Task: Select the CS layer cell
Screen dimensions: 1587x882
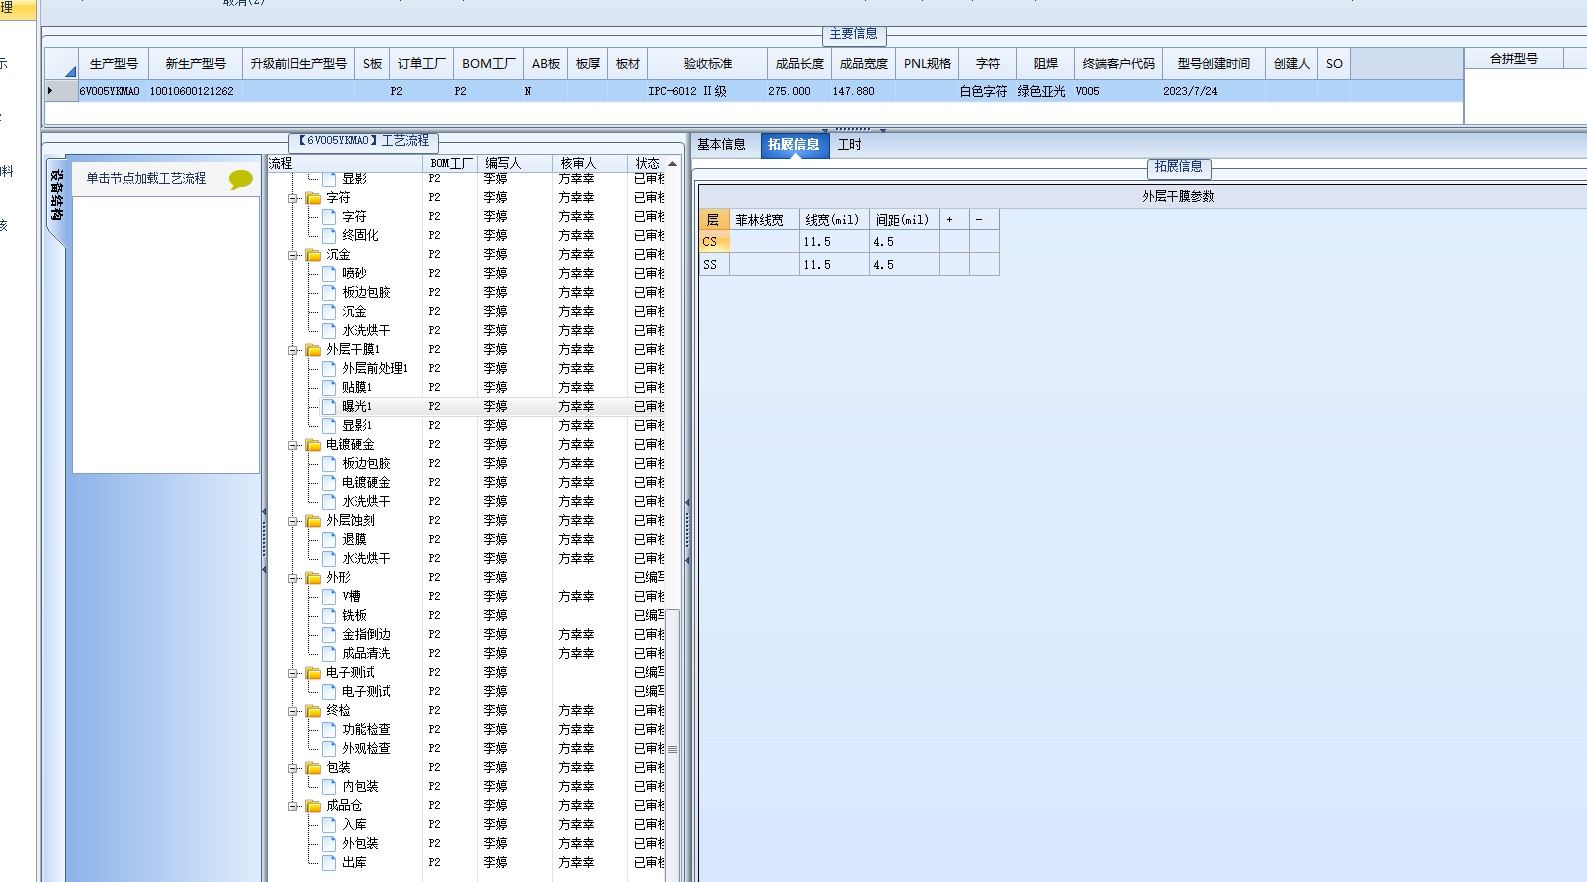Action: coord(714,242)
